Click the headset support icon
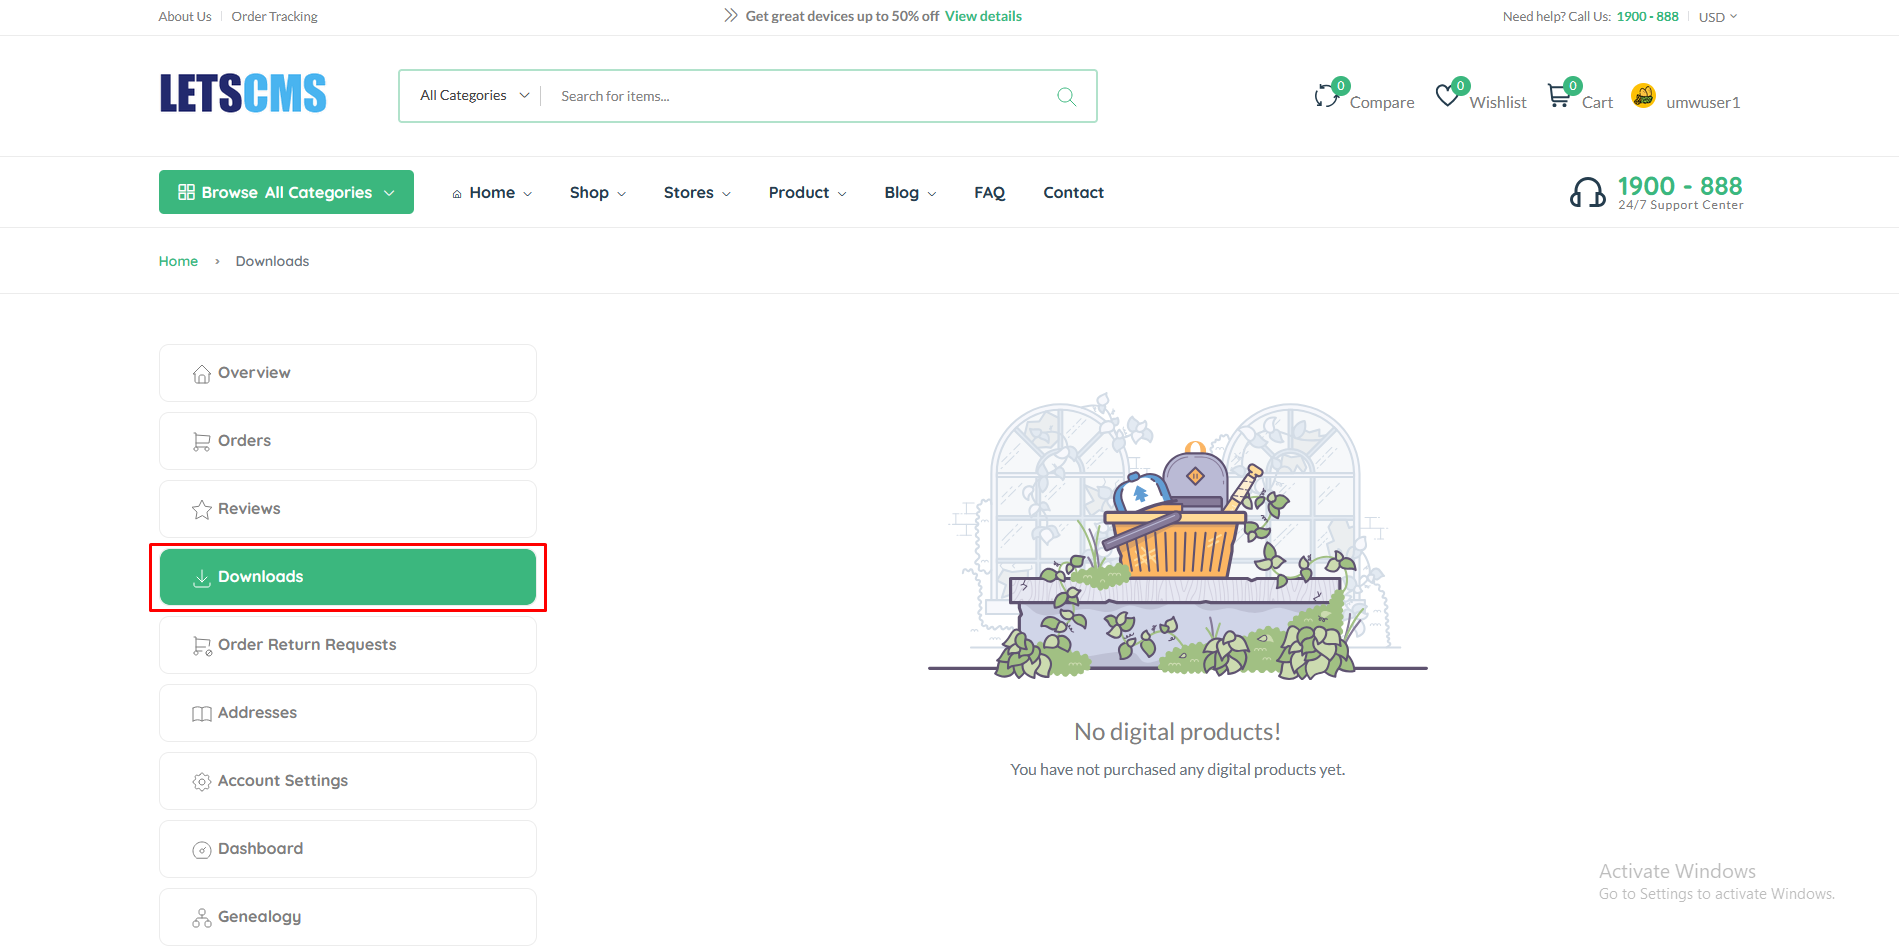Viewport: 1899px width, 946px height. 1587,192
